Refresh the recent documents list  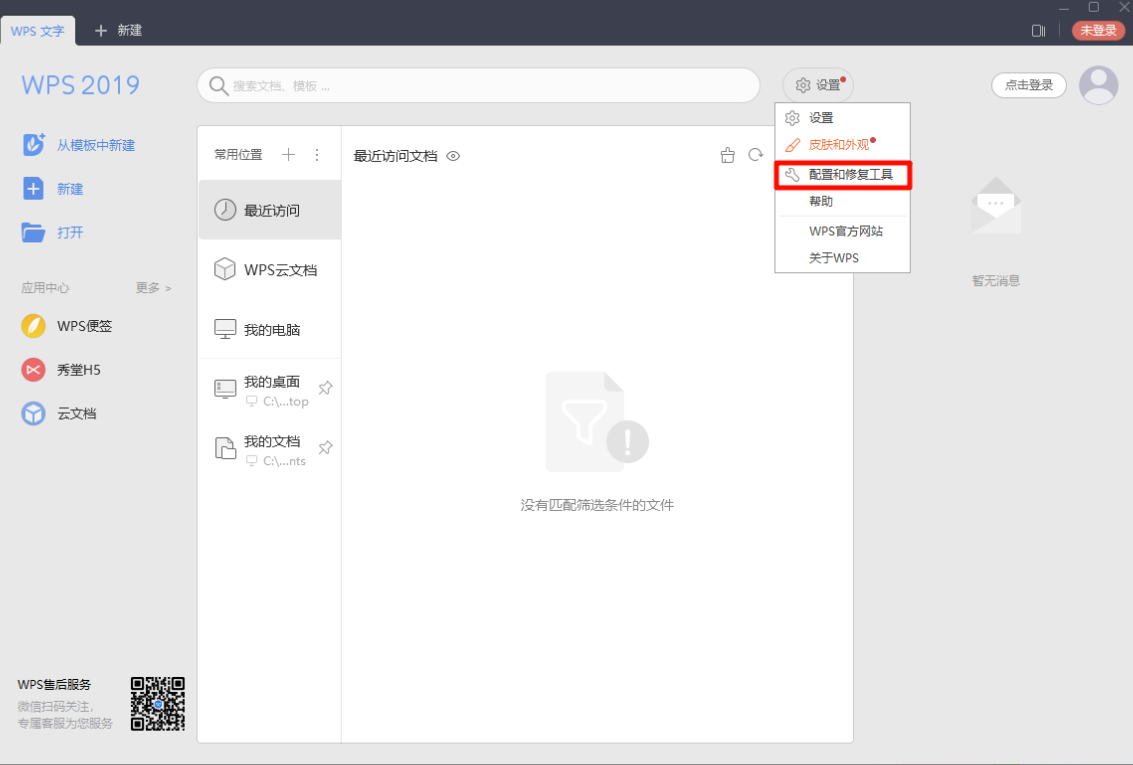(x=756, y=155)
